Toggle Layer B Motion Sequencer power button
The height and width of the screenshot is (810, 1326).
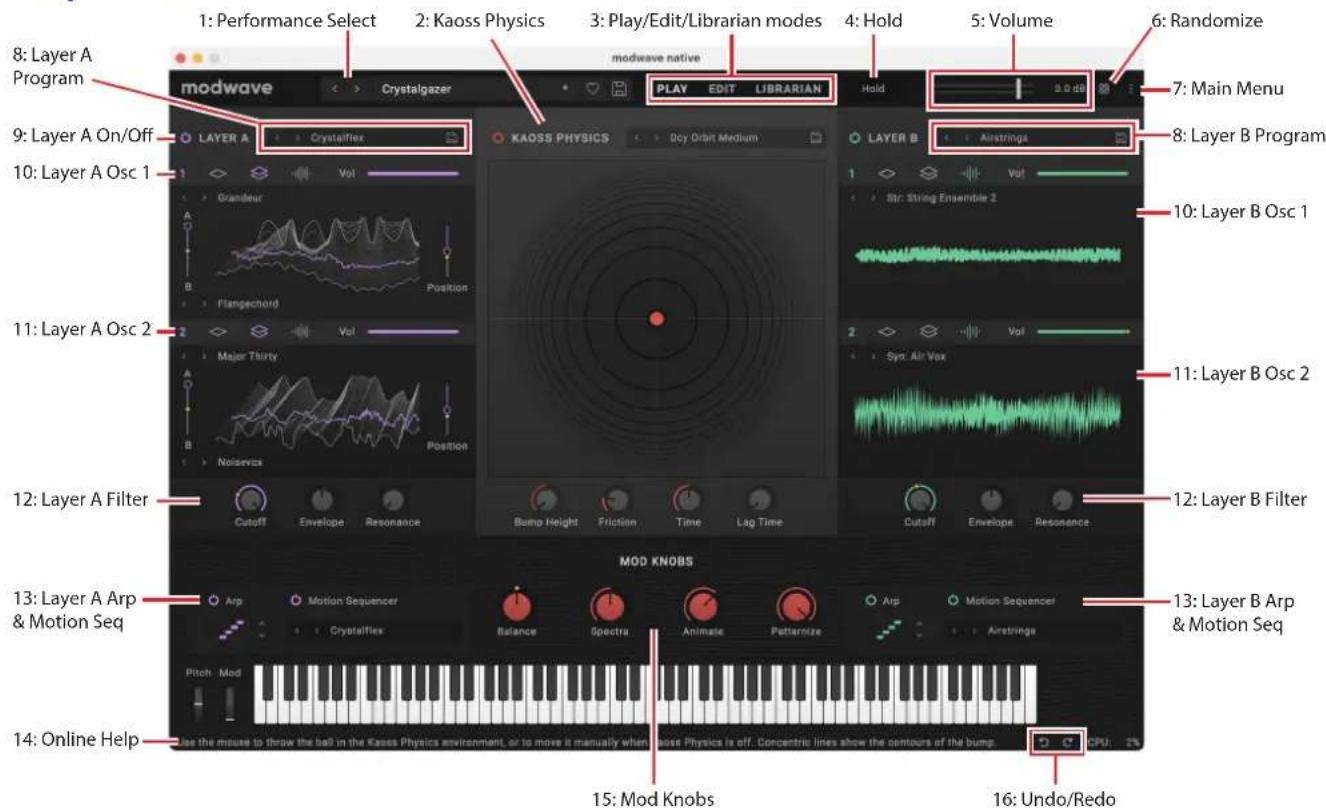pyautogui.click(x=953, y=600)
